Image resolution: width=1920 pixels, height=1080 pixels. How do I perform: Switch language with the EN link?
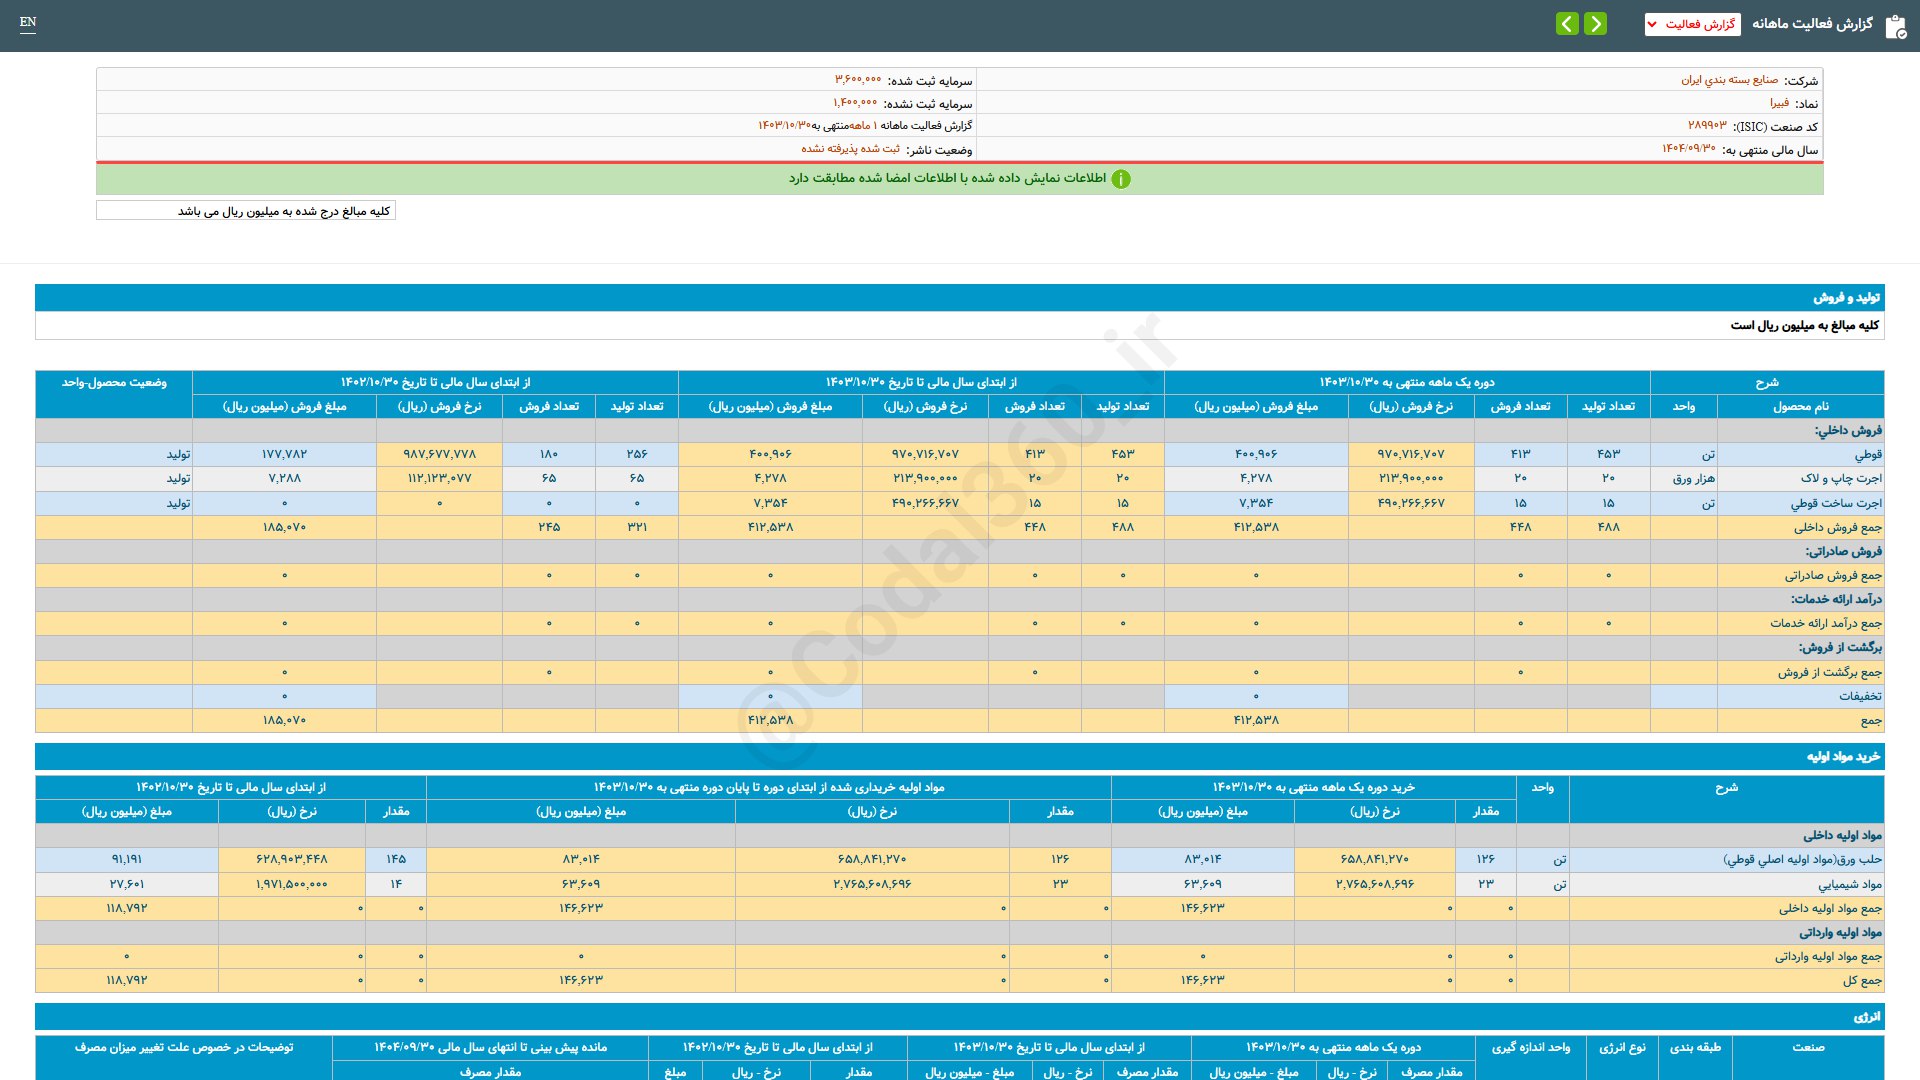pos(28,22)
